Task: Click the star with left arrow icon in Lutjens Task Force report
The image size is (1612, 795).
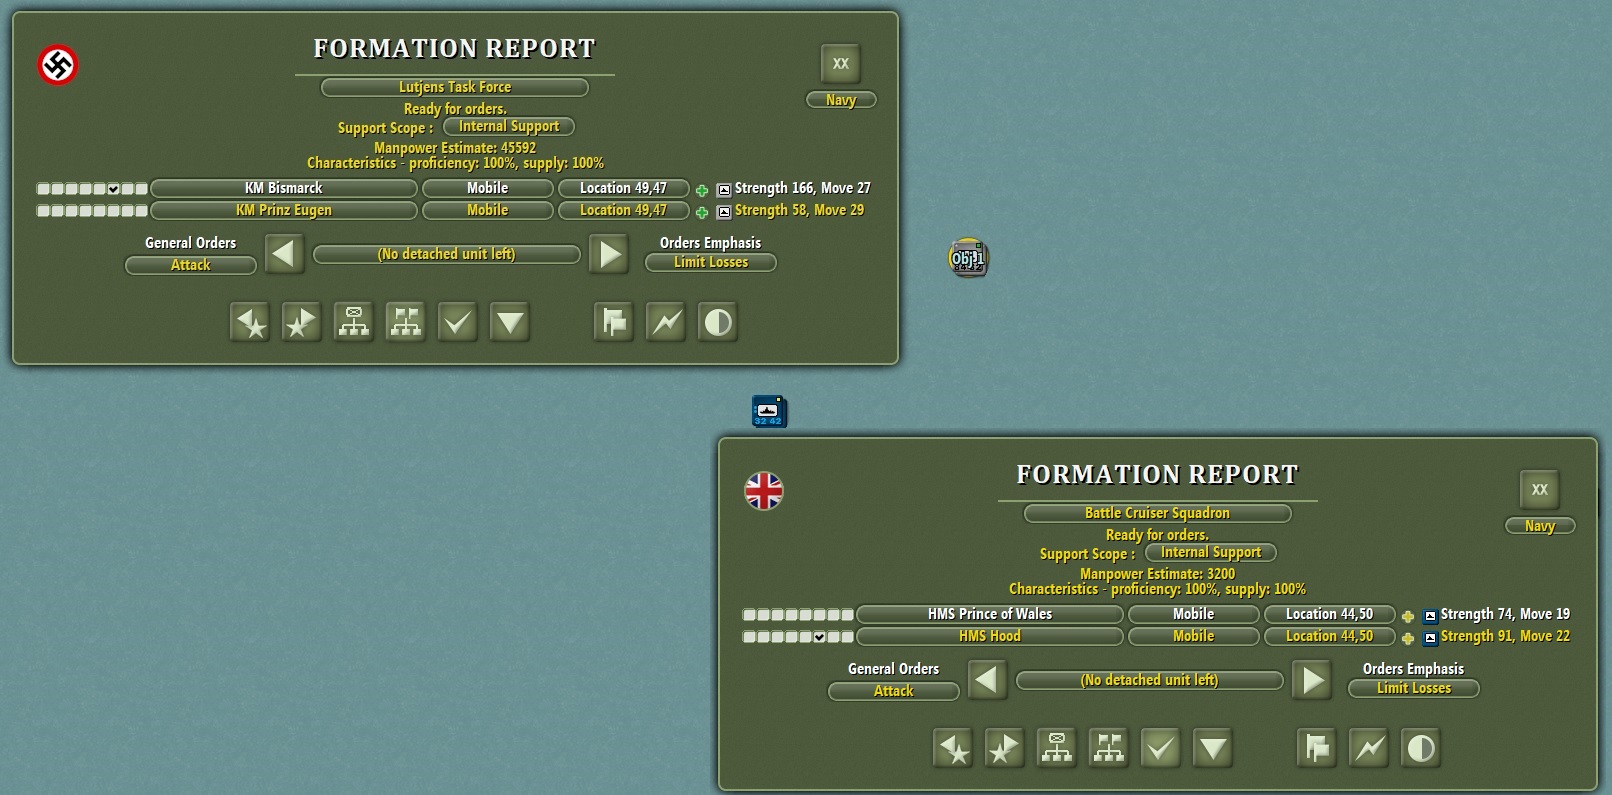Action: [x=250, y=322]
